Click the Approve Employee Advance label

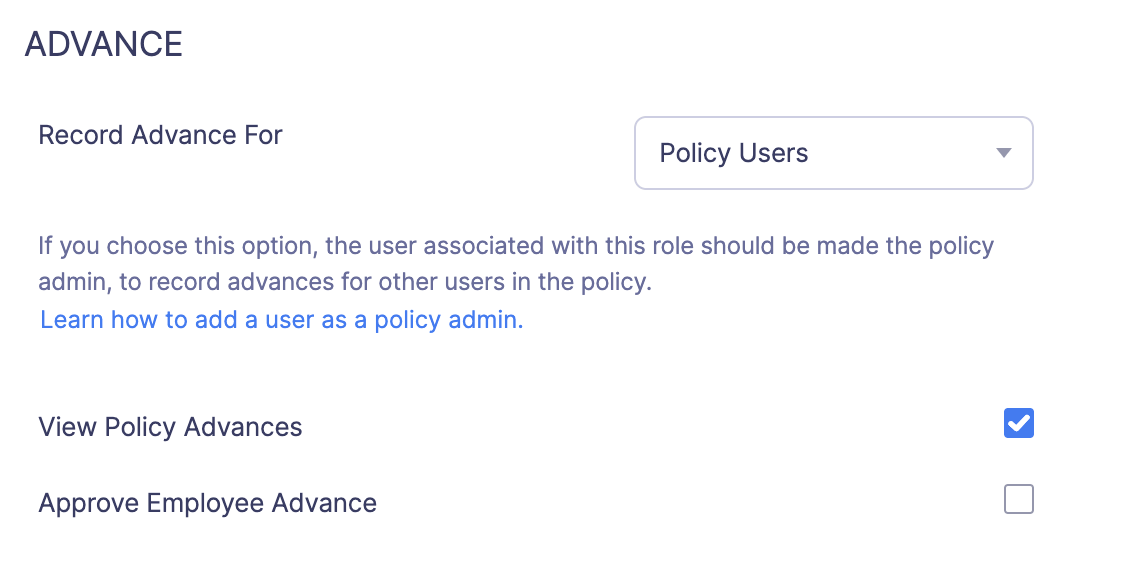click(x=207, y=503)
